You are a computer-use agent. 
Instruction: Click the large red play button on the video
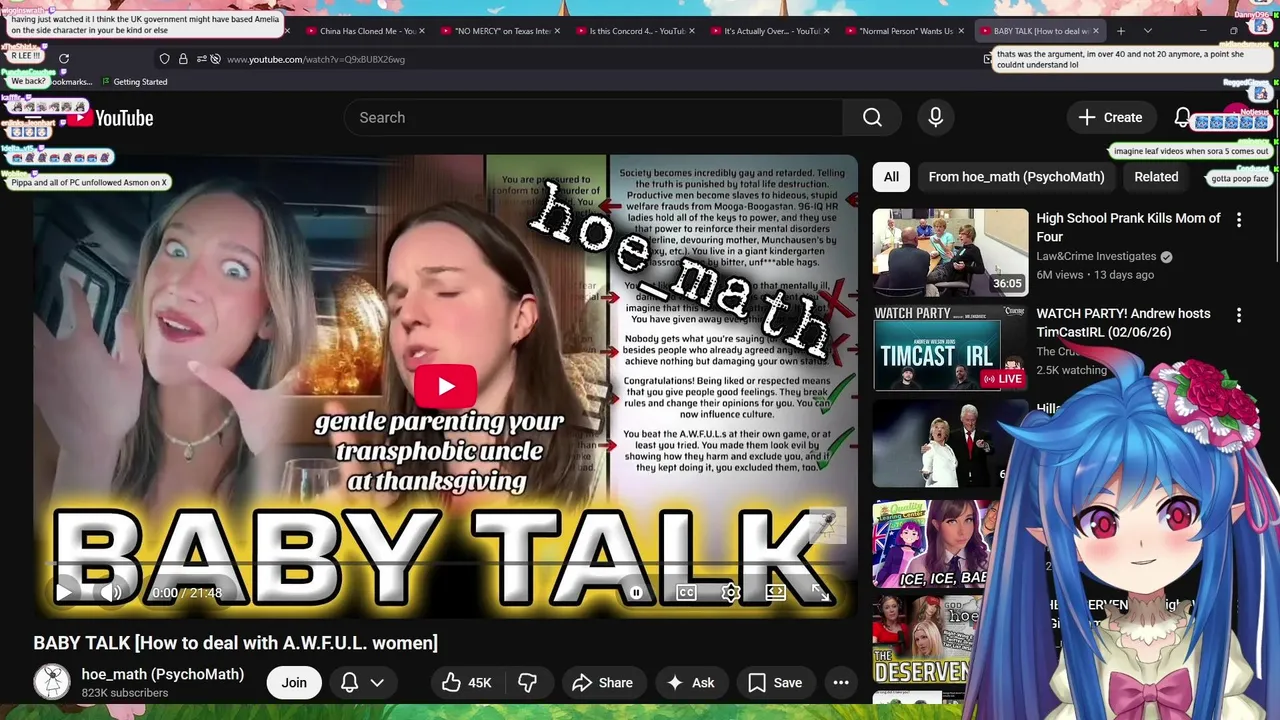pos(446,387)
